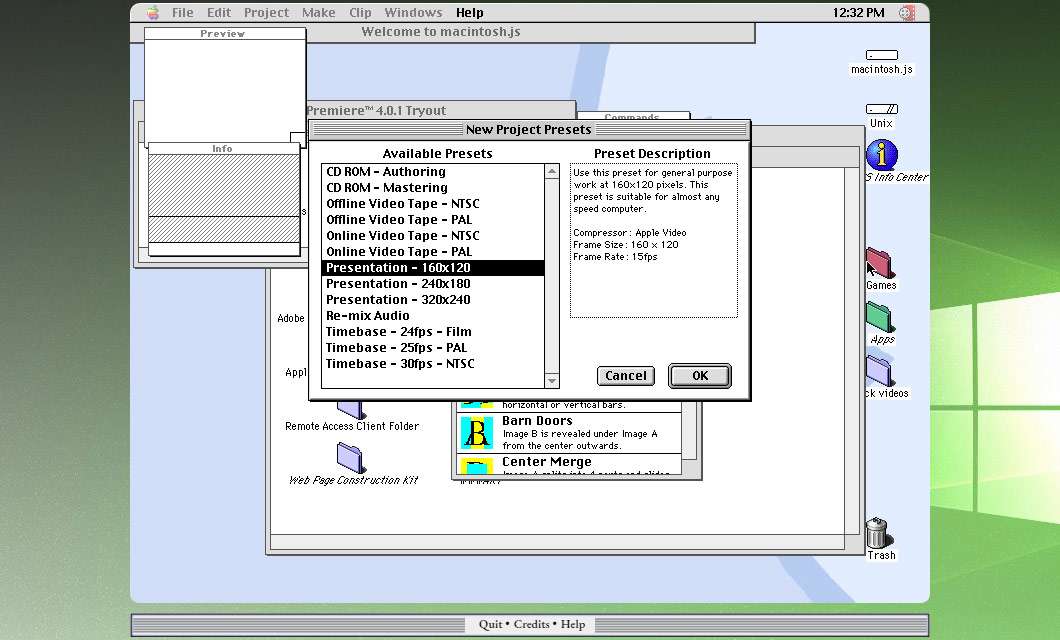Select the Presentation - 160x120 preset
1060x640 pixels.
coord(433,268)
